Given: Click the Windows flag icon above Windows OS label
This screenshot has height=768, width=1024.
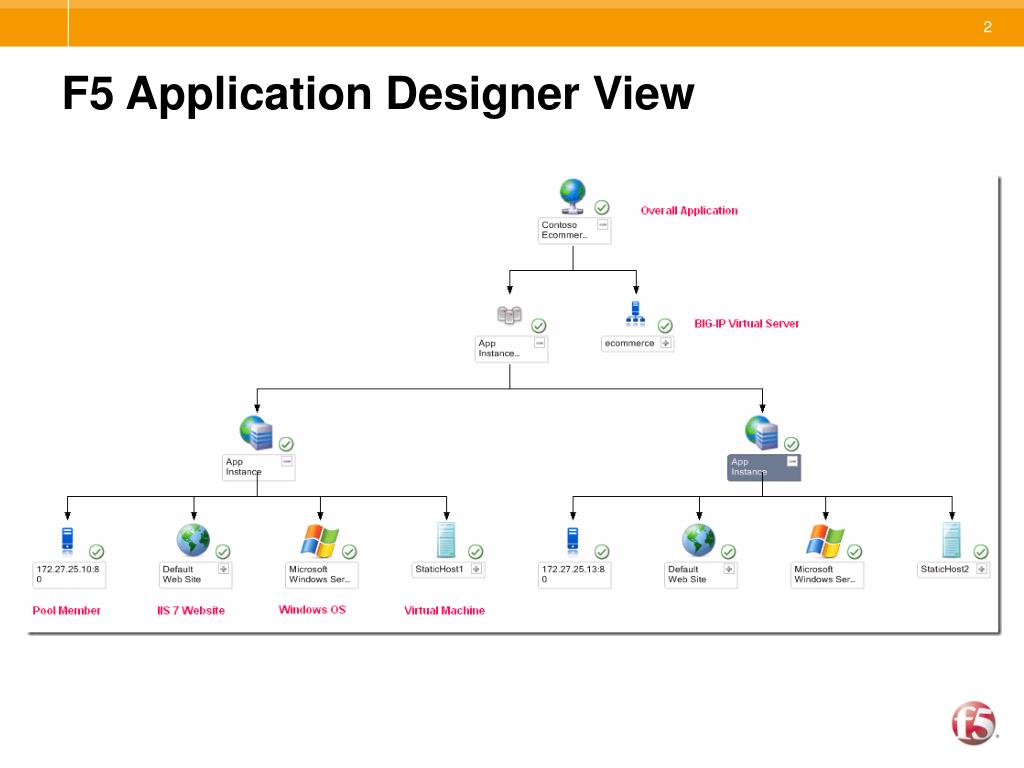Looking at the screenshot, I should click(x=319, y=540).
